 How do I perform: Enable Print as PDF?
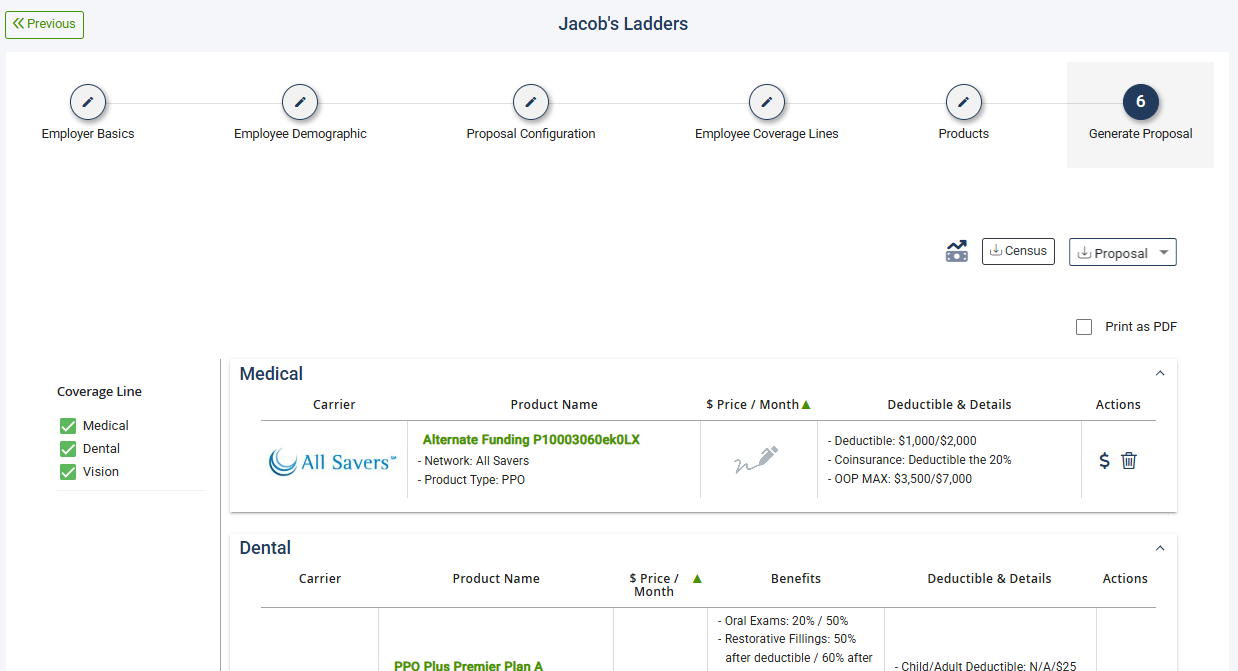[x=1084, y=326]
